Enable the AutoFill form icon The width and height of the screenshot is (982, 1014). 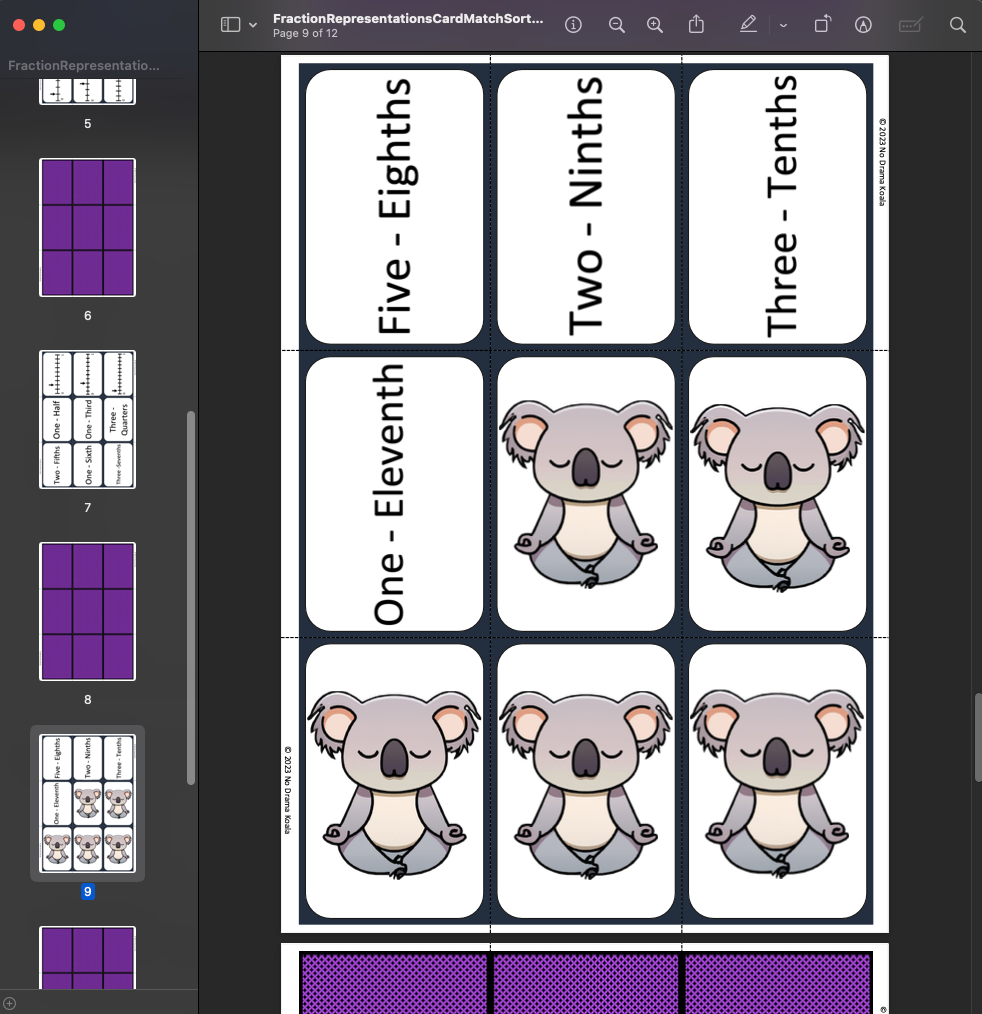click(910, 24)
